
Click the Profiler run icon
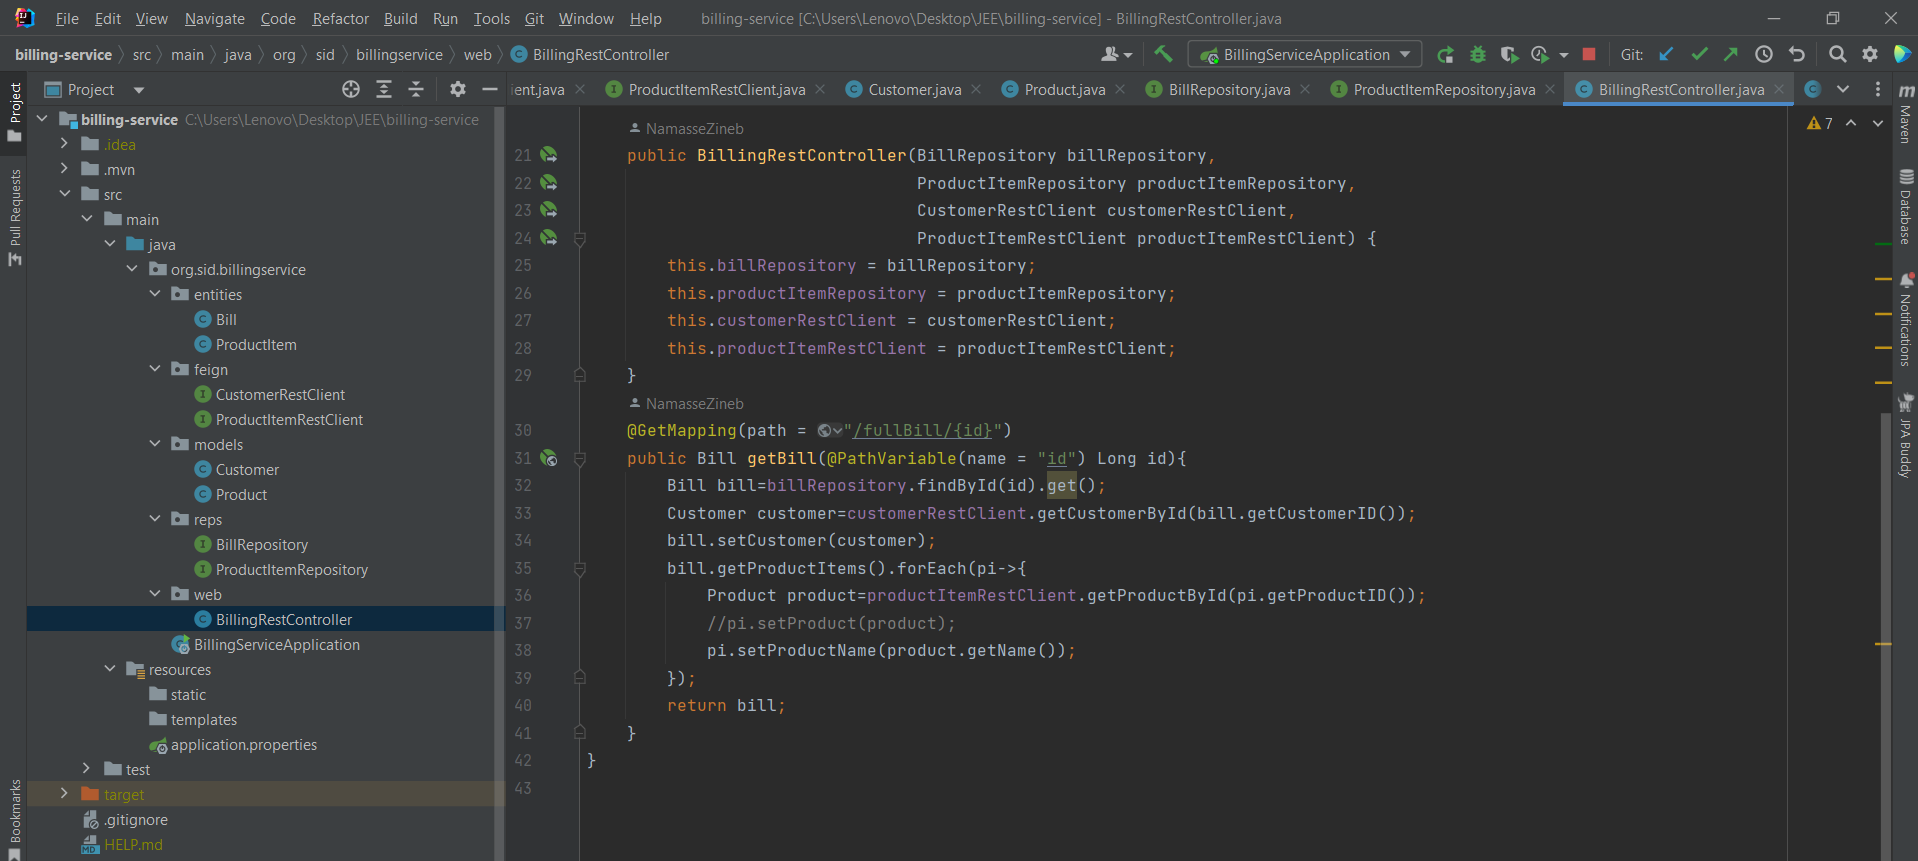coord(1540,55)
